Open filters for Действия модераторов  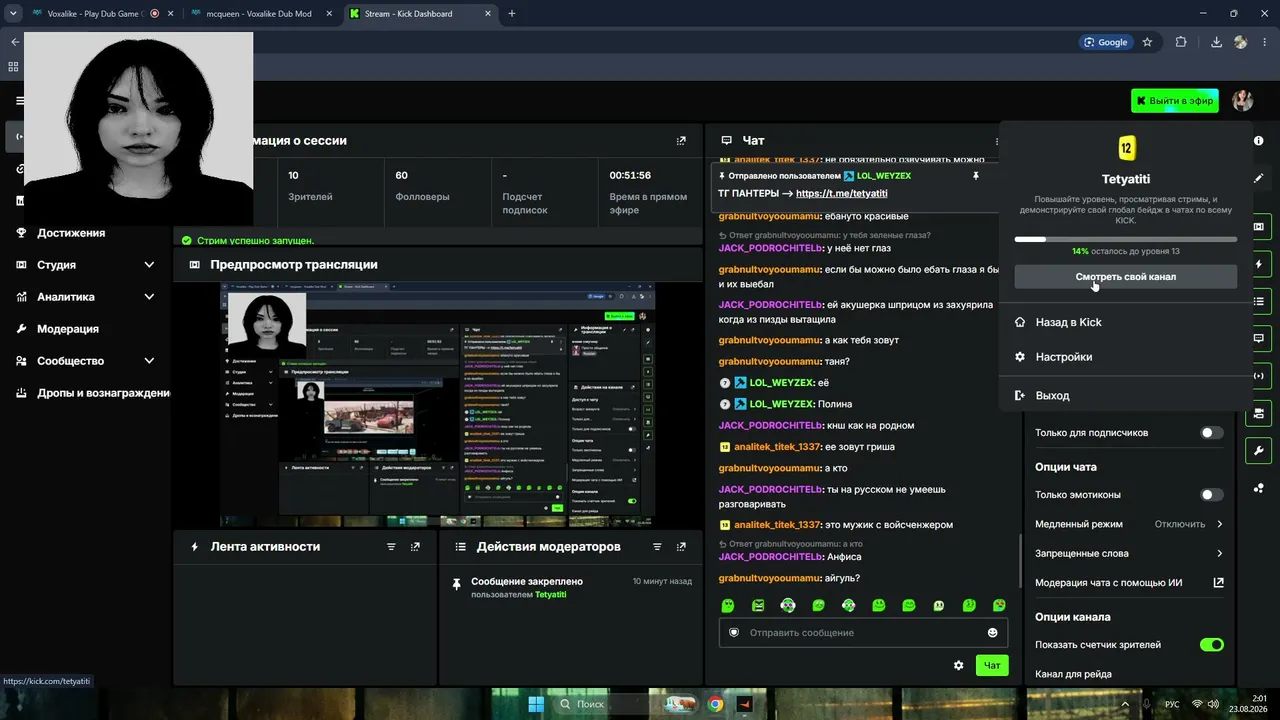coord(657,547)
